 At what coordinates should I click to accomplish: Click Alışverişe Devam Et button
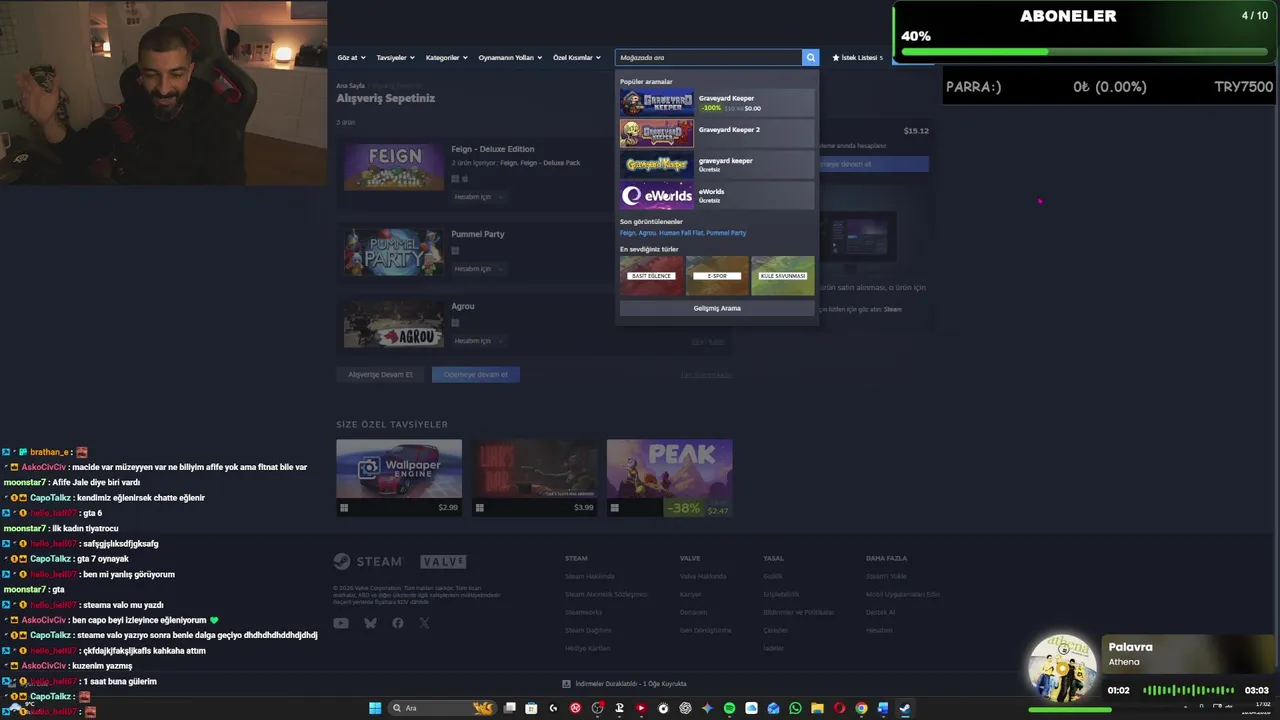coord(380,374)
